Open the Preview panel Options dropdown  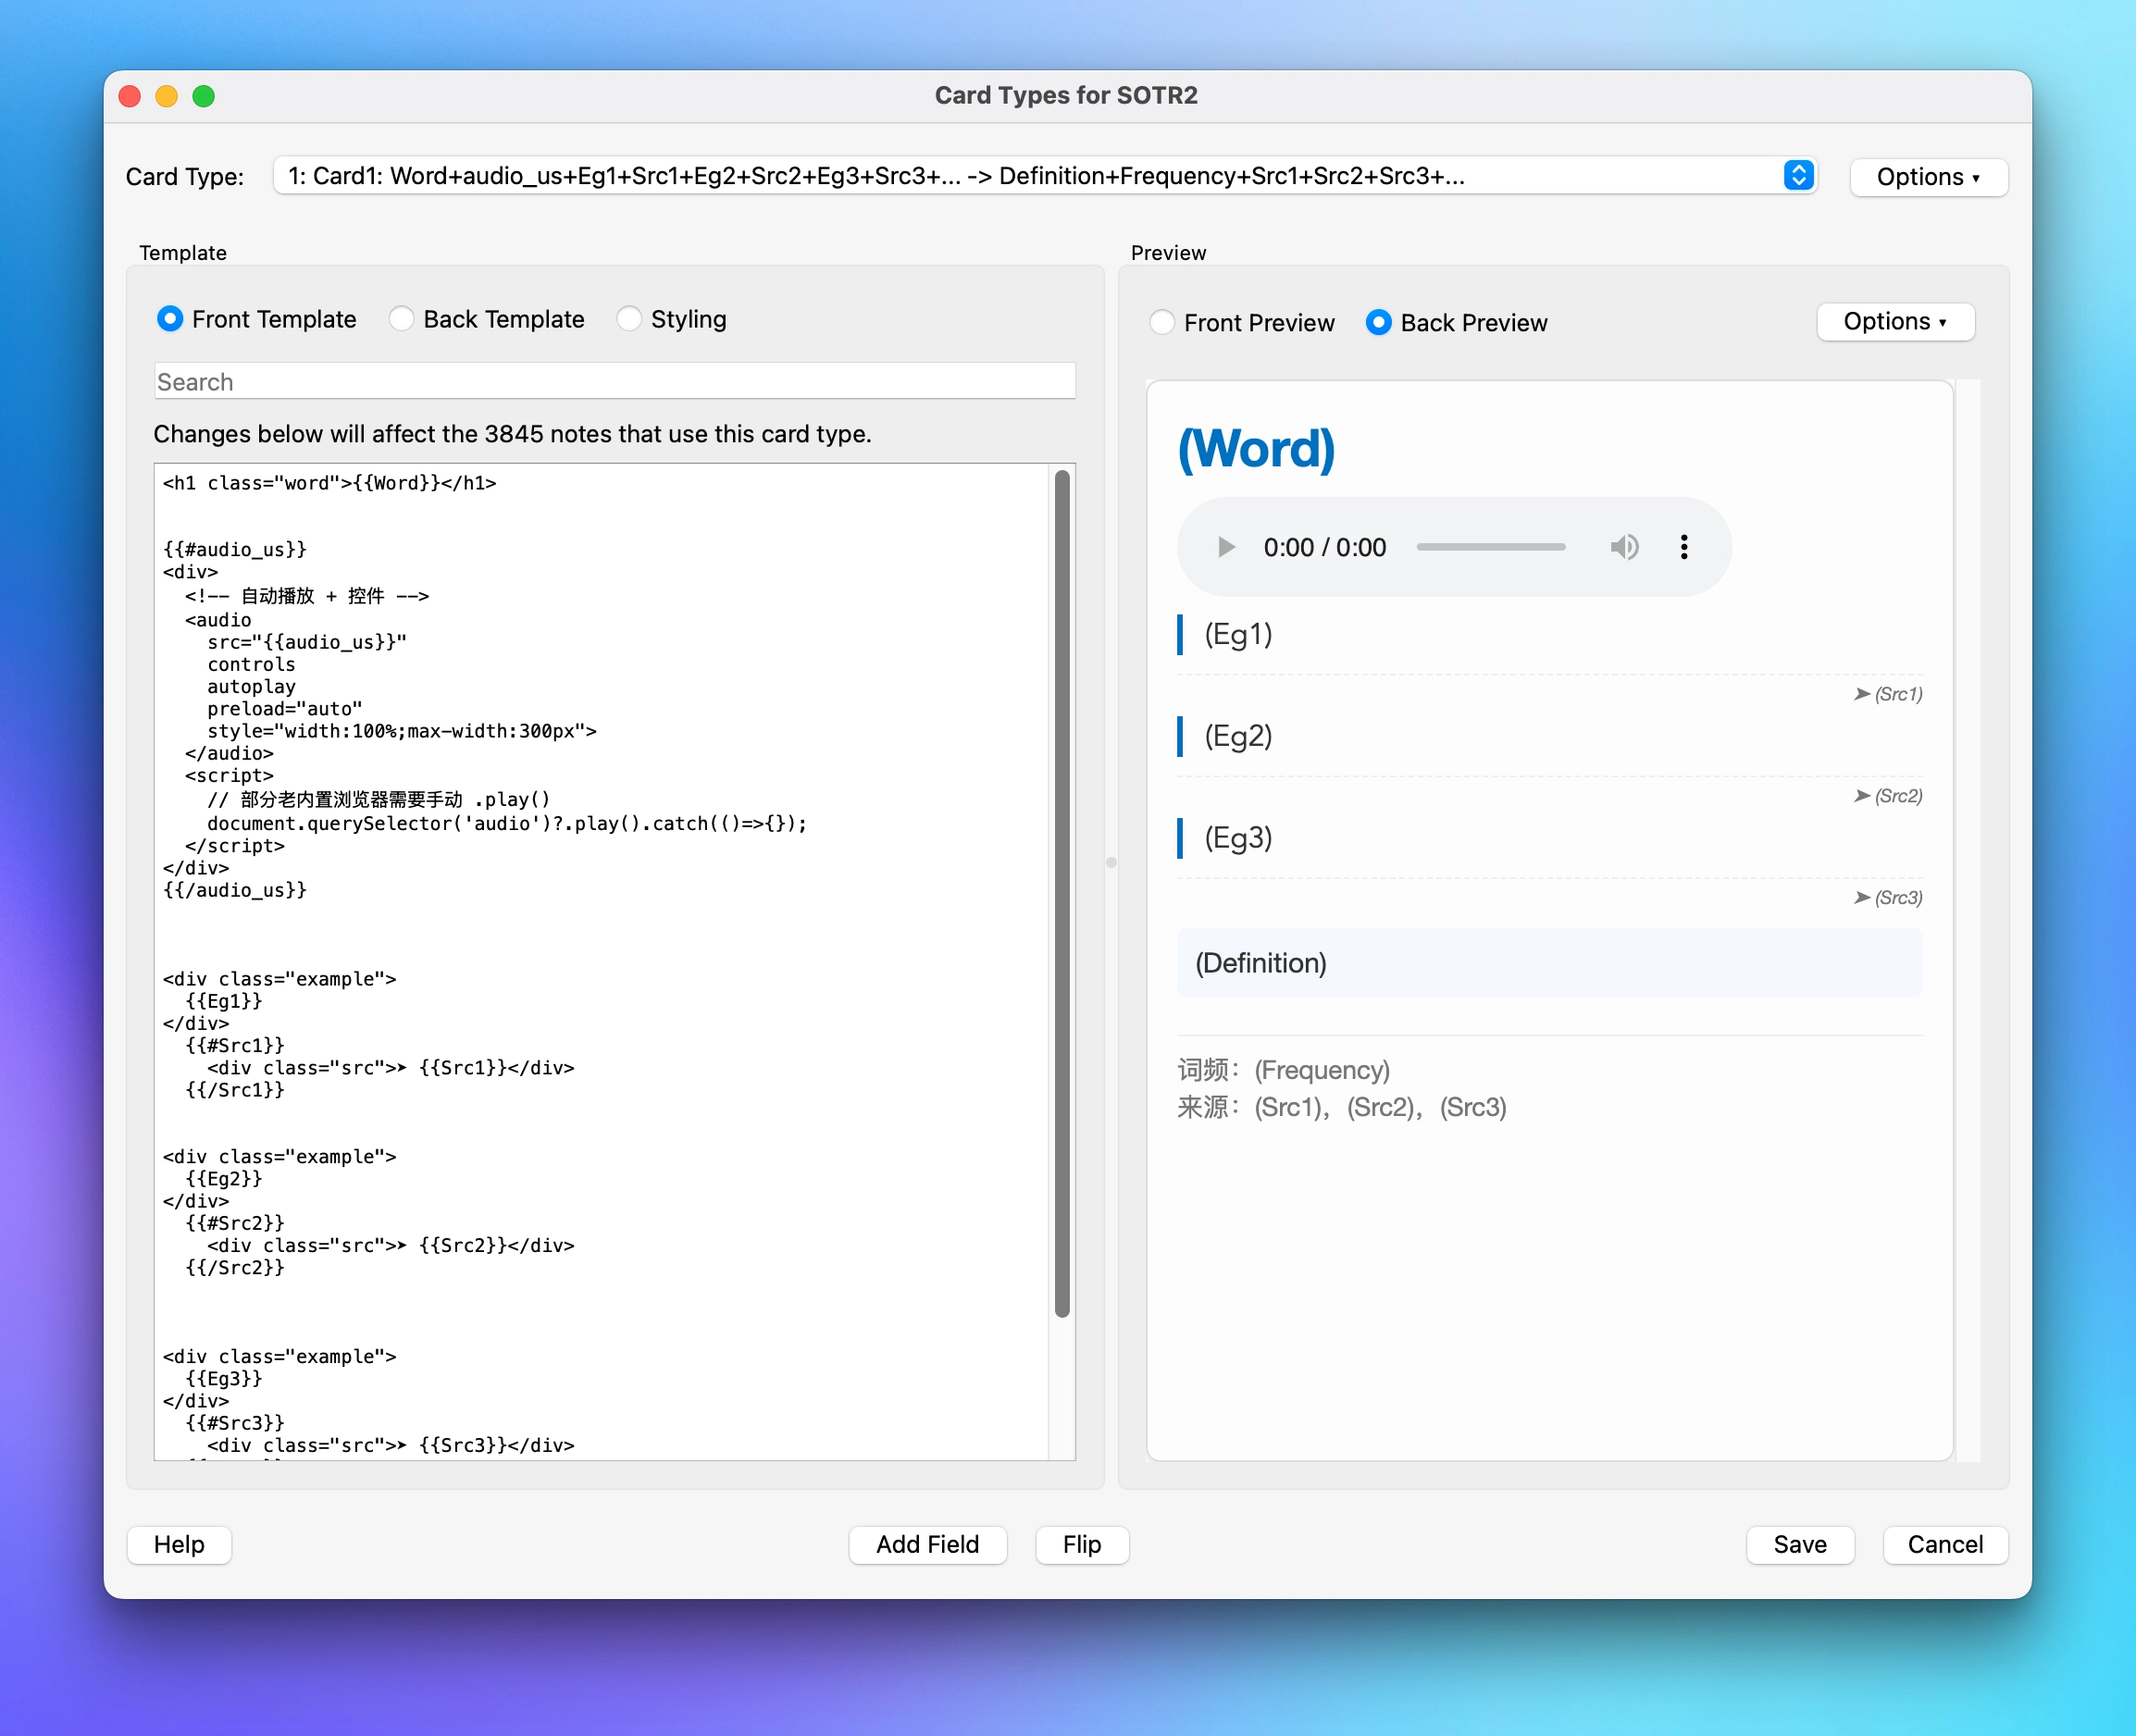coord(1894,322)
